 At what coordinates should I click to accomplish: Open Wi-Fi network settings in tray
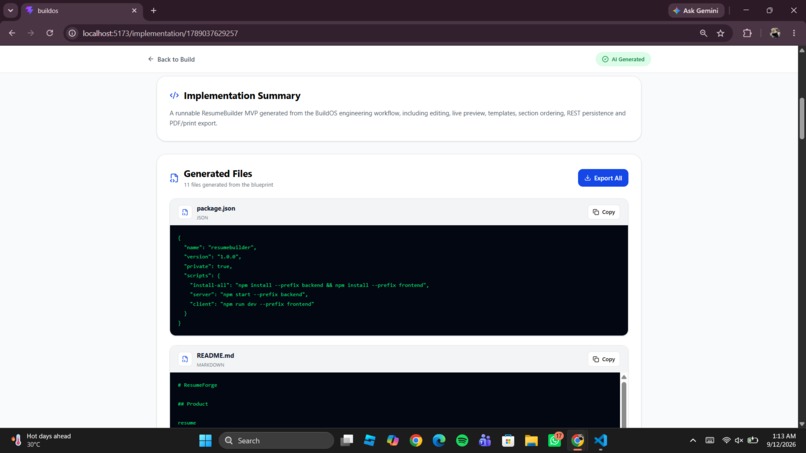726,441
